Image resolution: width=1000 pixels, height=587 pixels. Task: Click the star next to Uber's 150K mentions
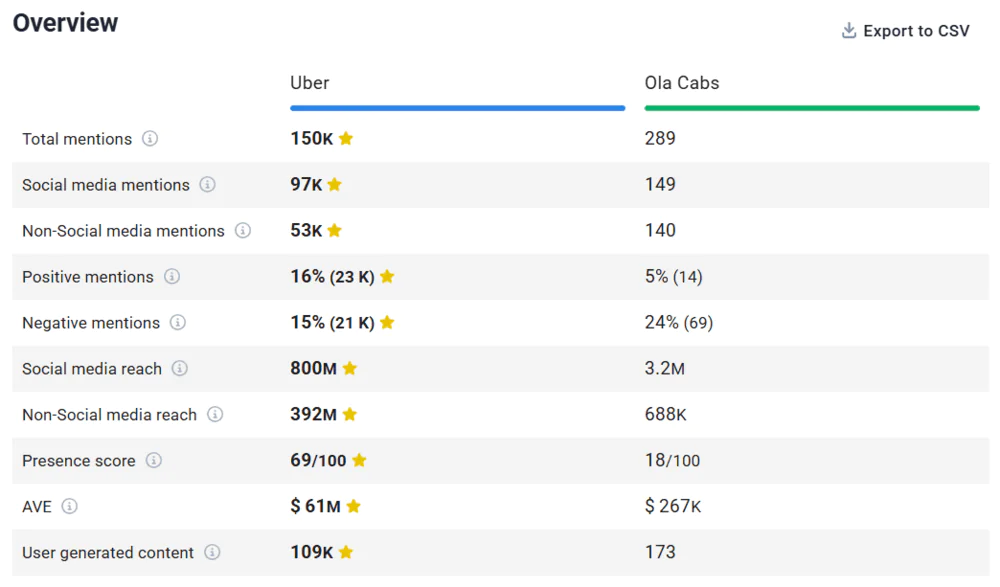pos(346,139)
